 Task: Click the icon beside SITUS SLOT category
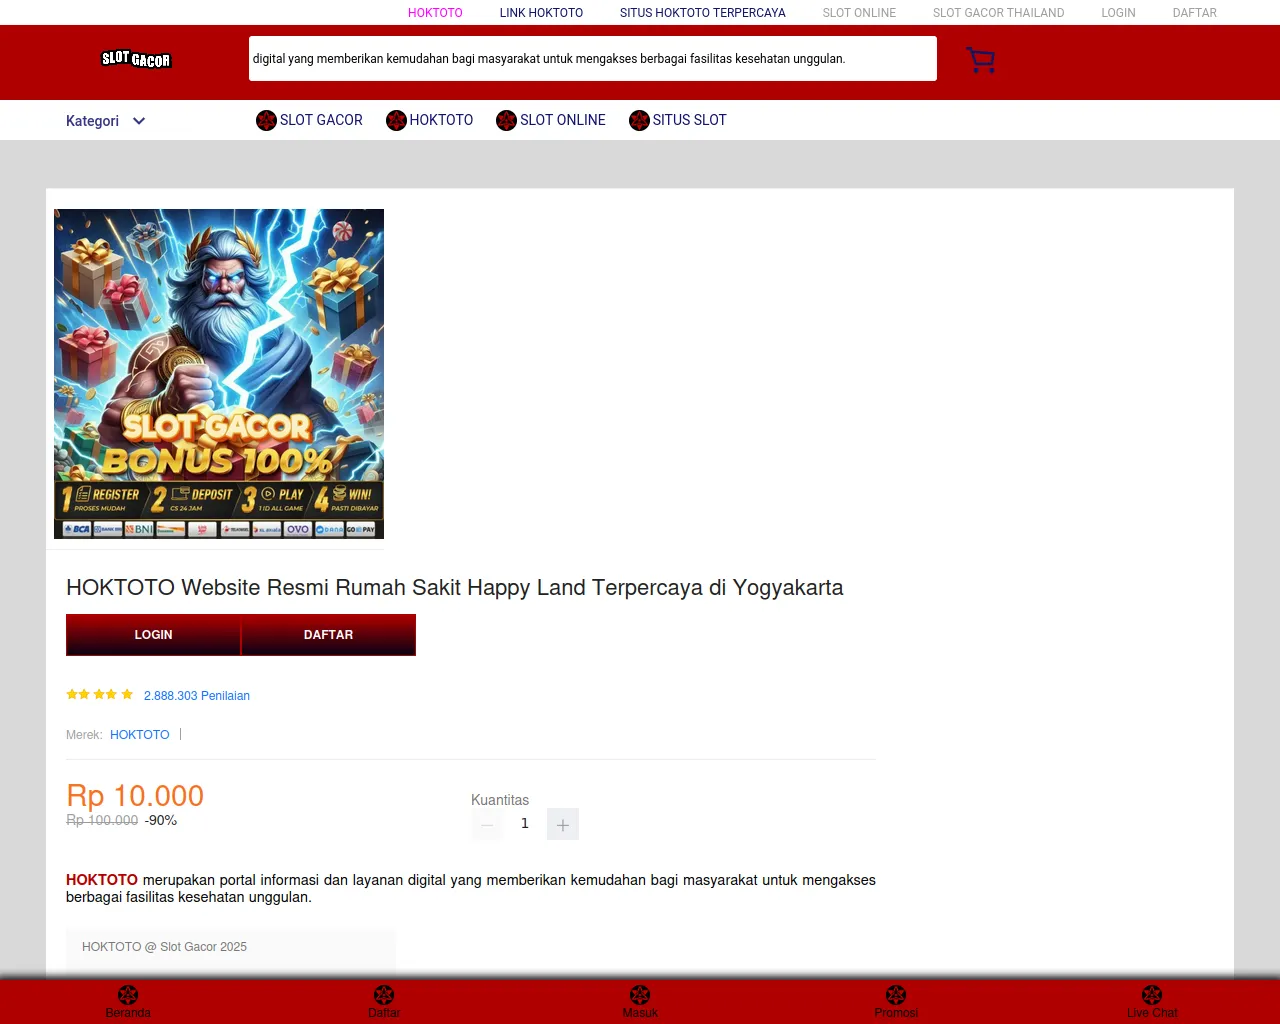coord(639,121)
